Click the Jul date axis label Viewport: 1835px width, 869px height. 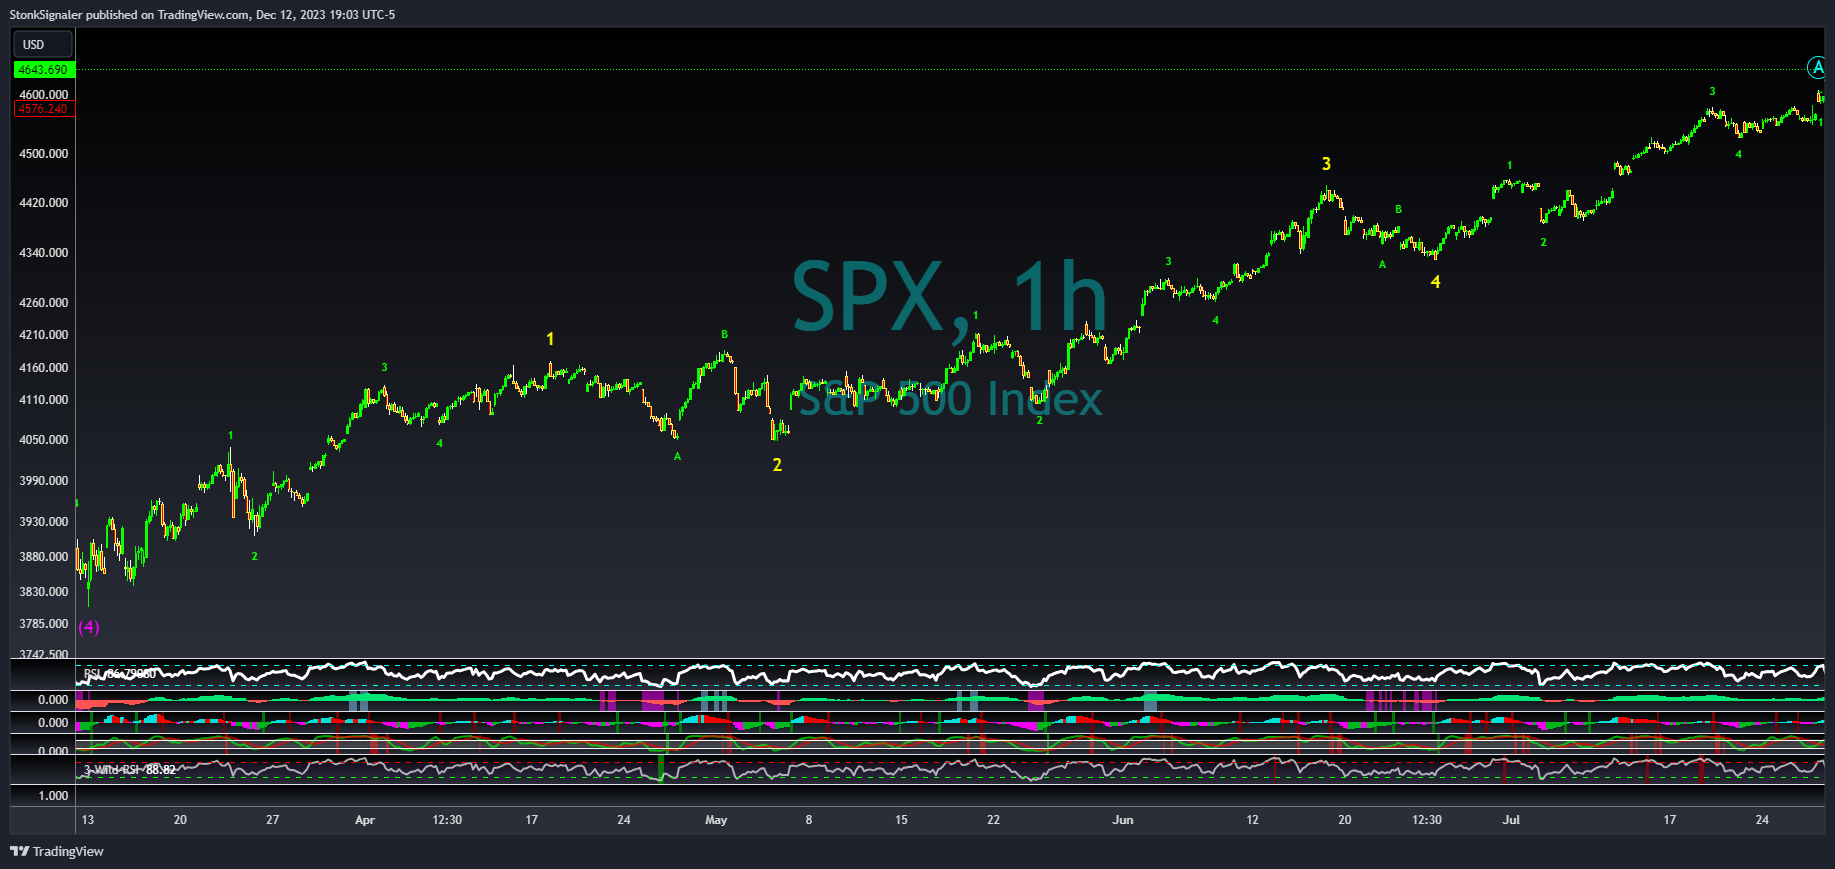point(1511,820)
